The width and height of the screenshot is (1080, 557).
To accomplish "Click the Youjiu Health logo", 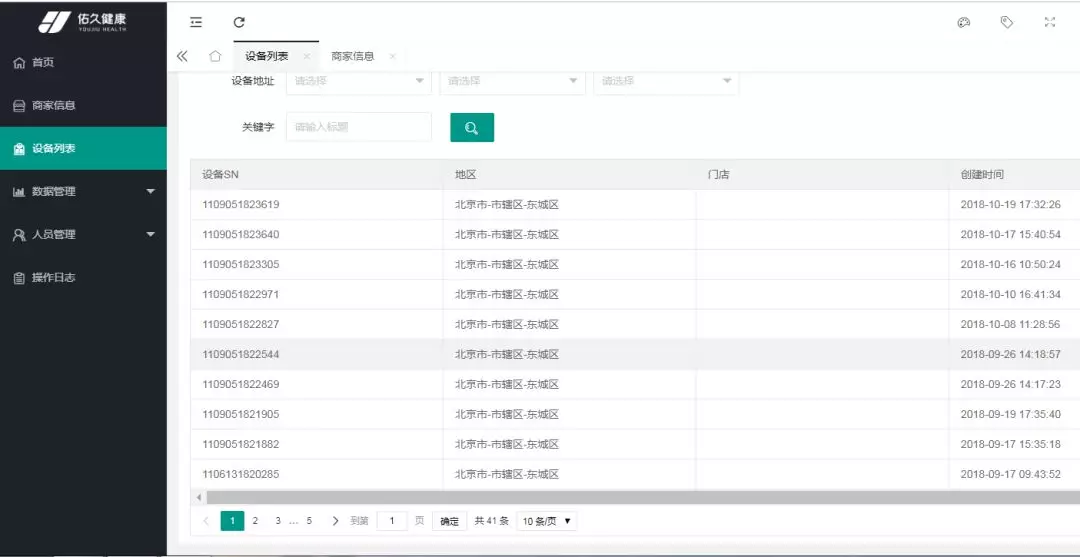I will (83, 22).
